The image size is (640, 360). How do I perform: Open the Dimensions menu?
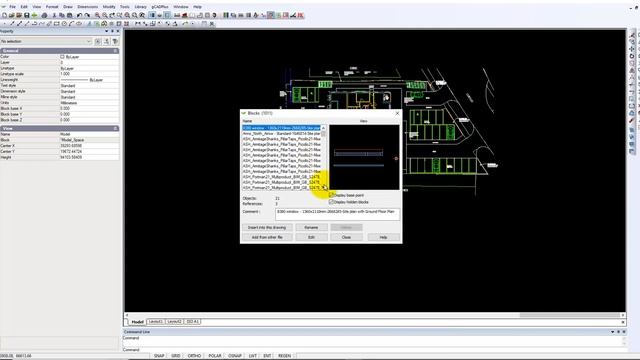[88, 7]
